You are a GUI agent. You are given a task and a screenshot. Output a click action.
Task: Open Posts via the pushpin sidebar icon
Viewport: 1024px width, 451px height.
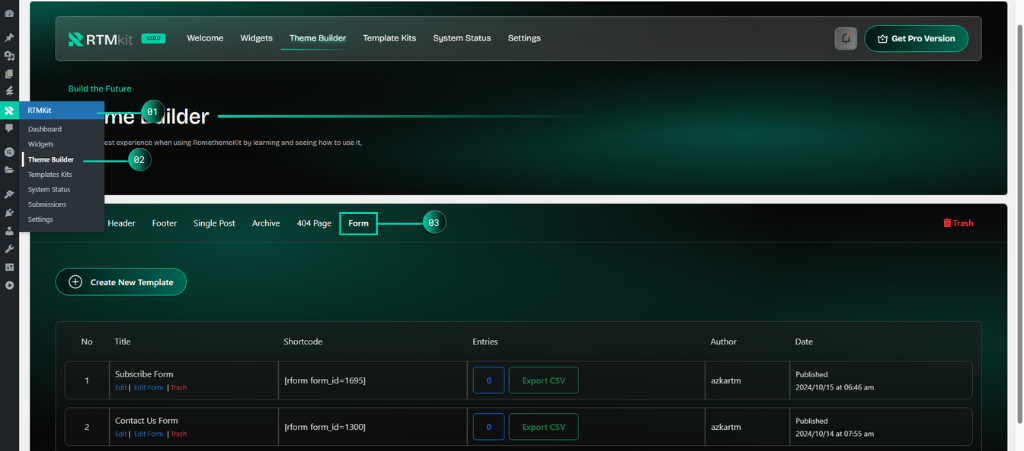pos(9,39)
